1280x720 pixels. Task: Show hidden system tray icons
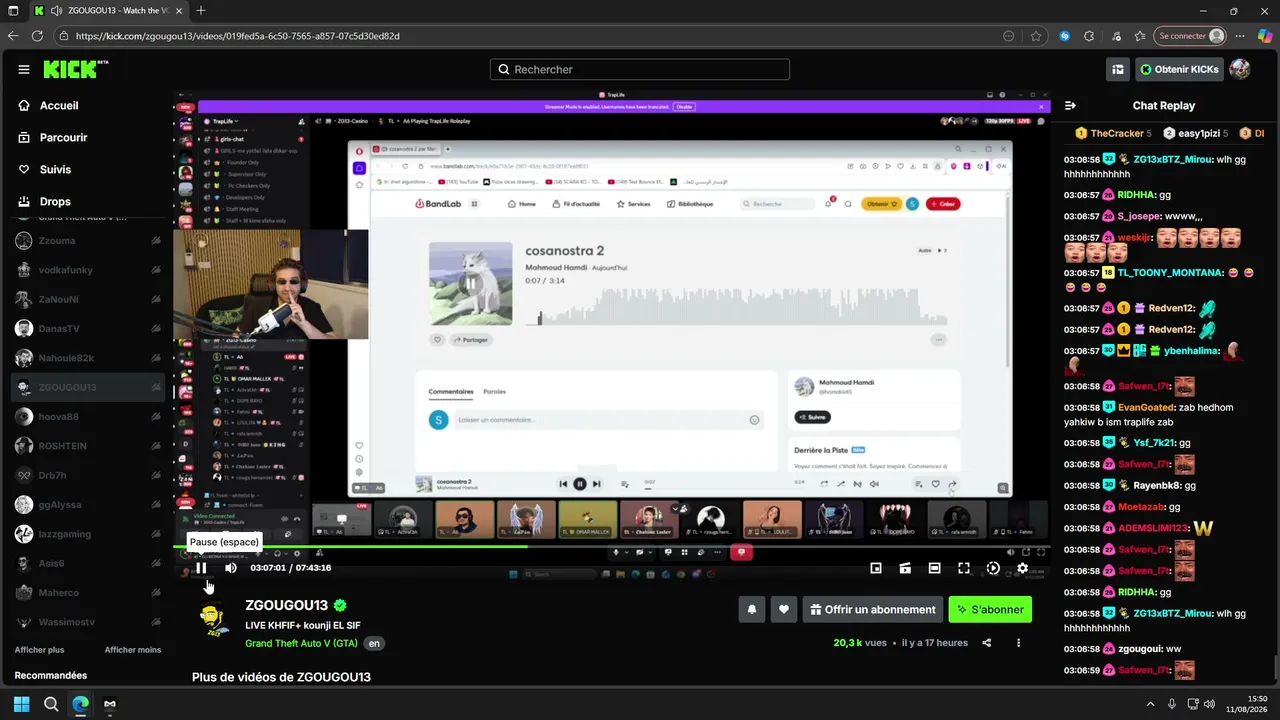(1151, 704)
